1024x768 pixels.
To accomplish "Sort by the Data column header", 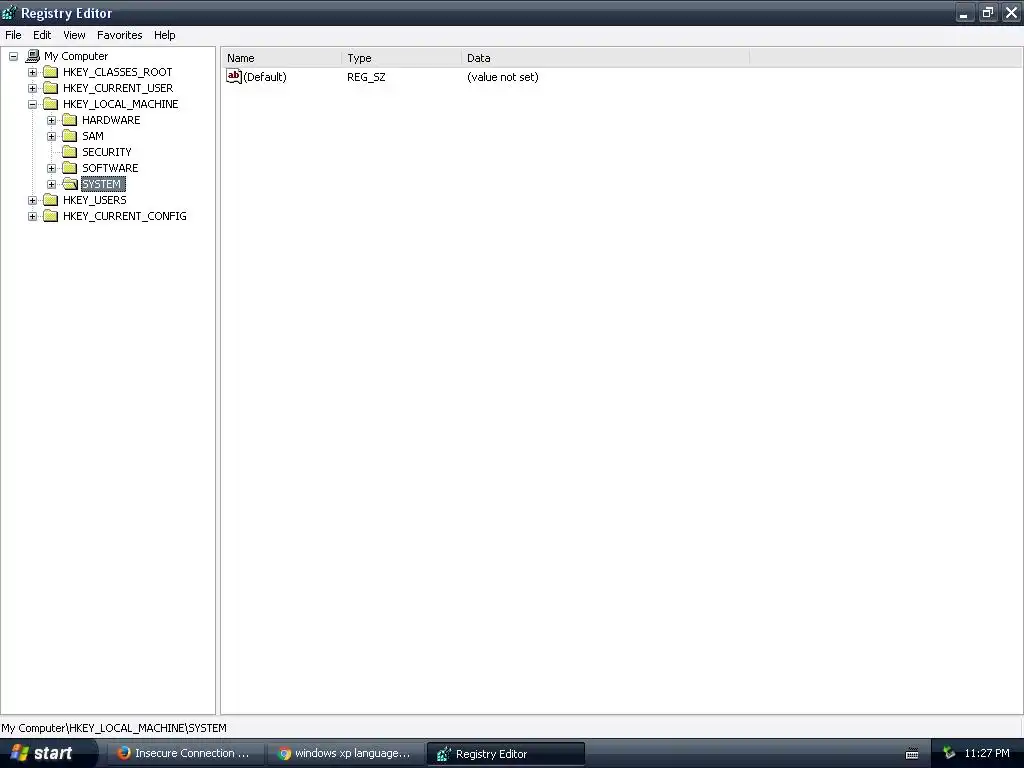I will 605,58.
